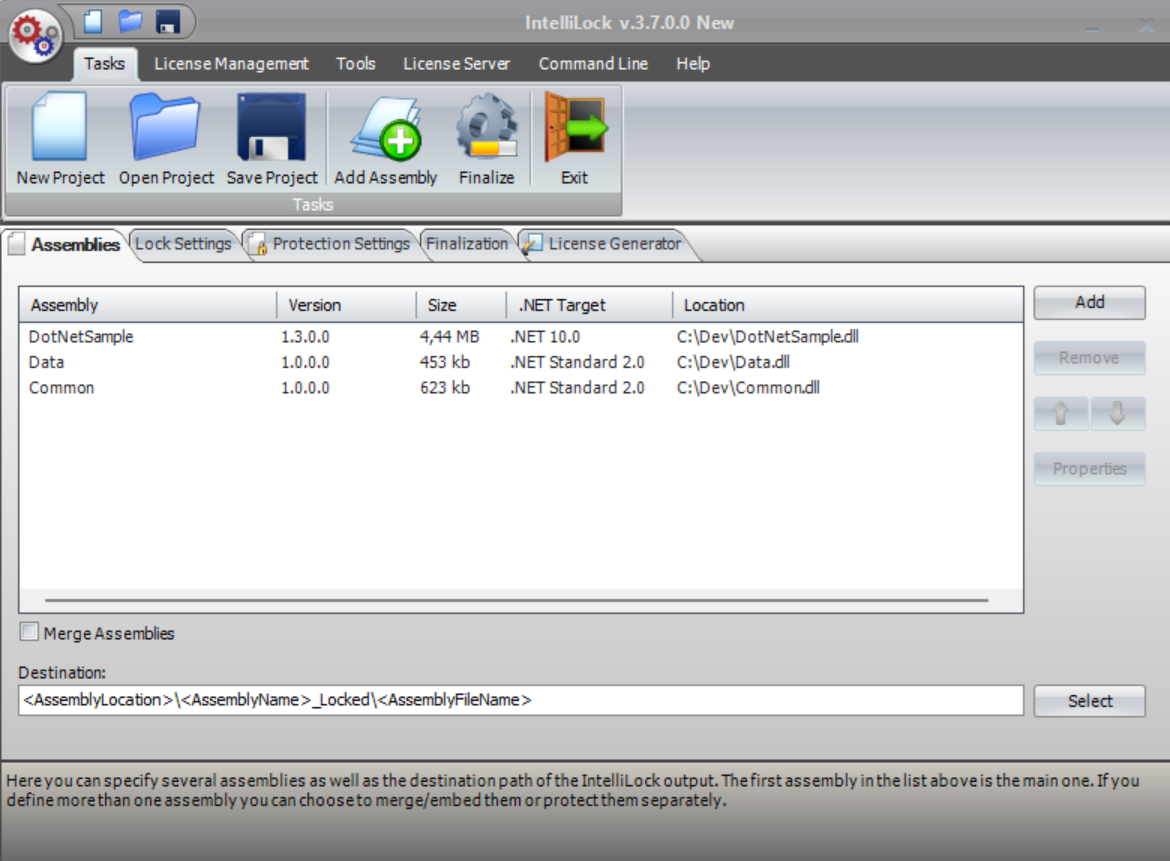The image size is (1170, 861).
Task: Click the Open Project folder icon
Action: tap(165, 126)
